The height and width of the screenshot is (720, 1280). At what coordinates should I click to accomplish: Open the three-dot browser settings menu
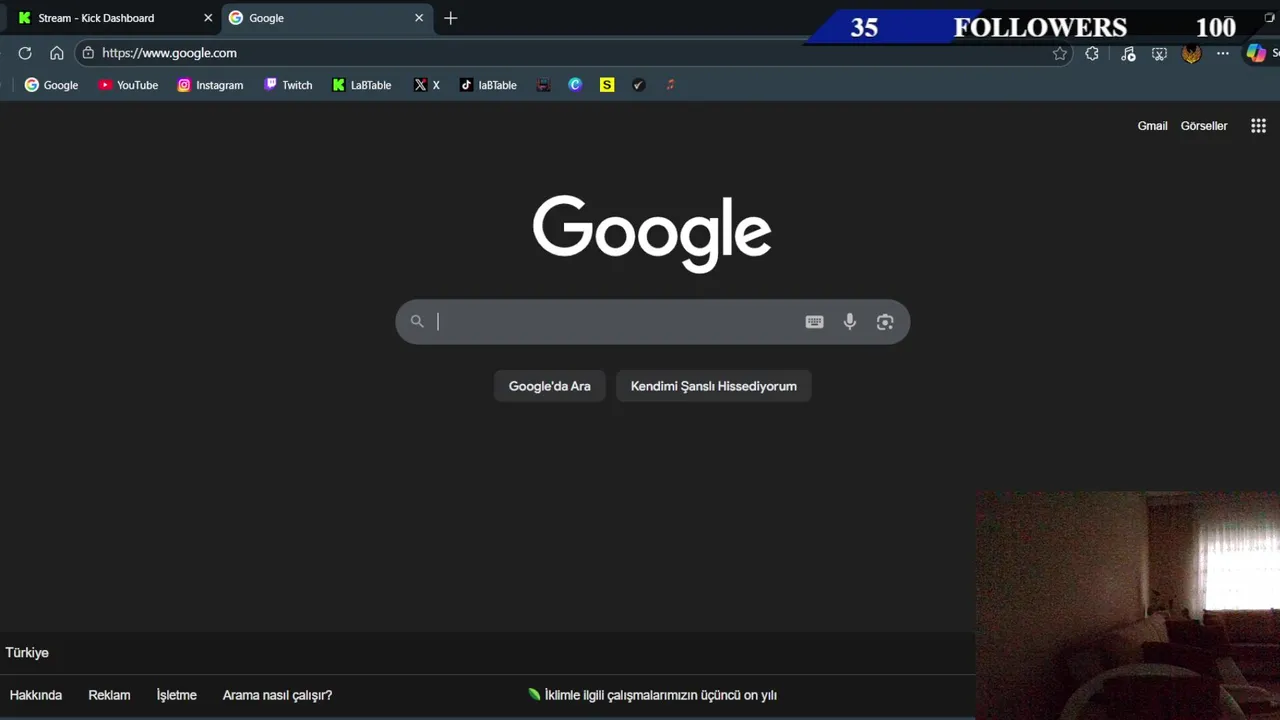(1223, 54)
